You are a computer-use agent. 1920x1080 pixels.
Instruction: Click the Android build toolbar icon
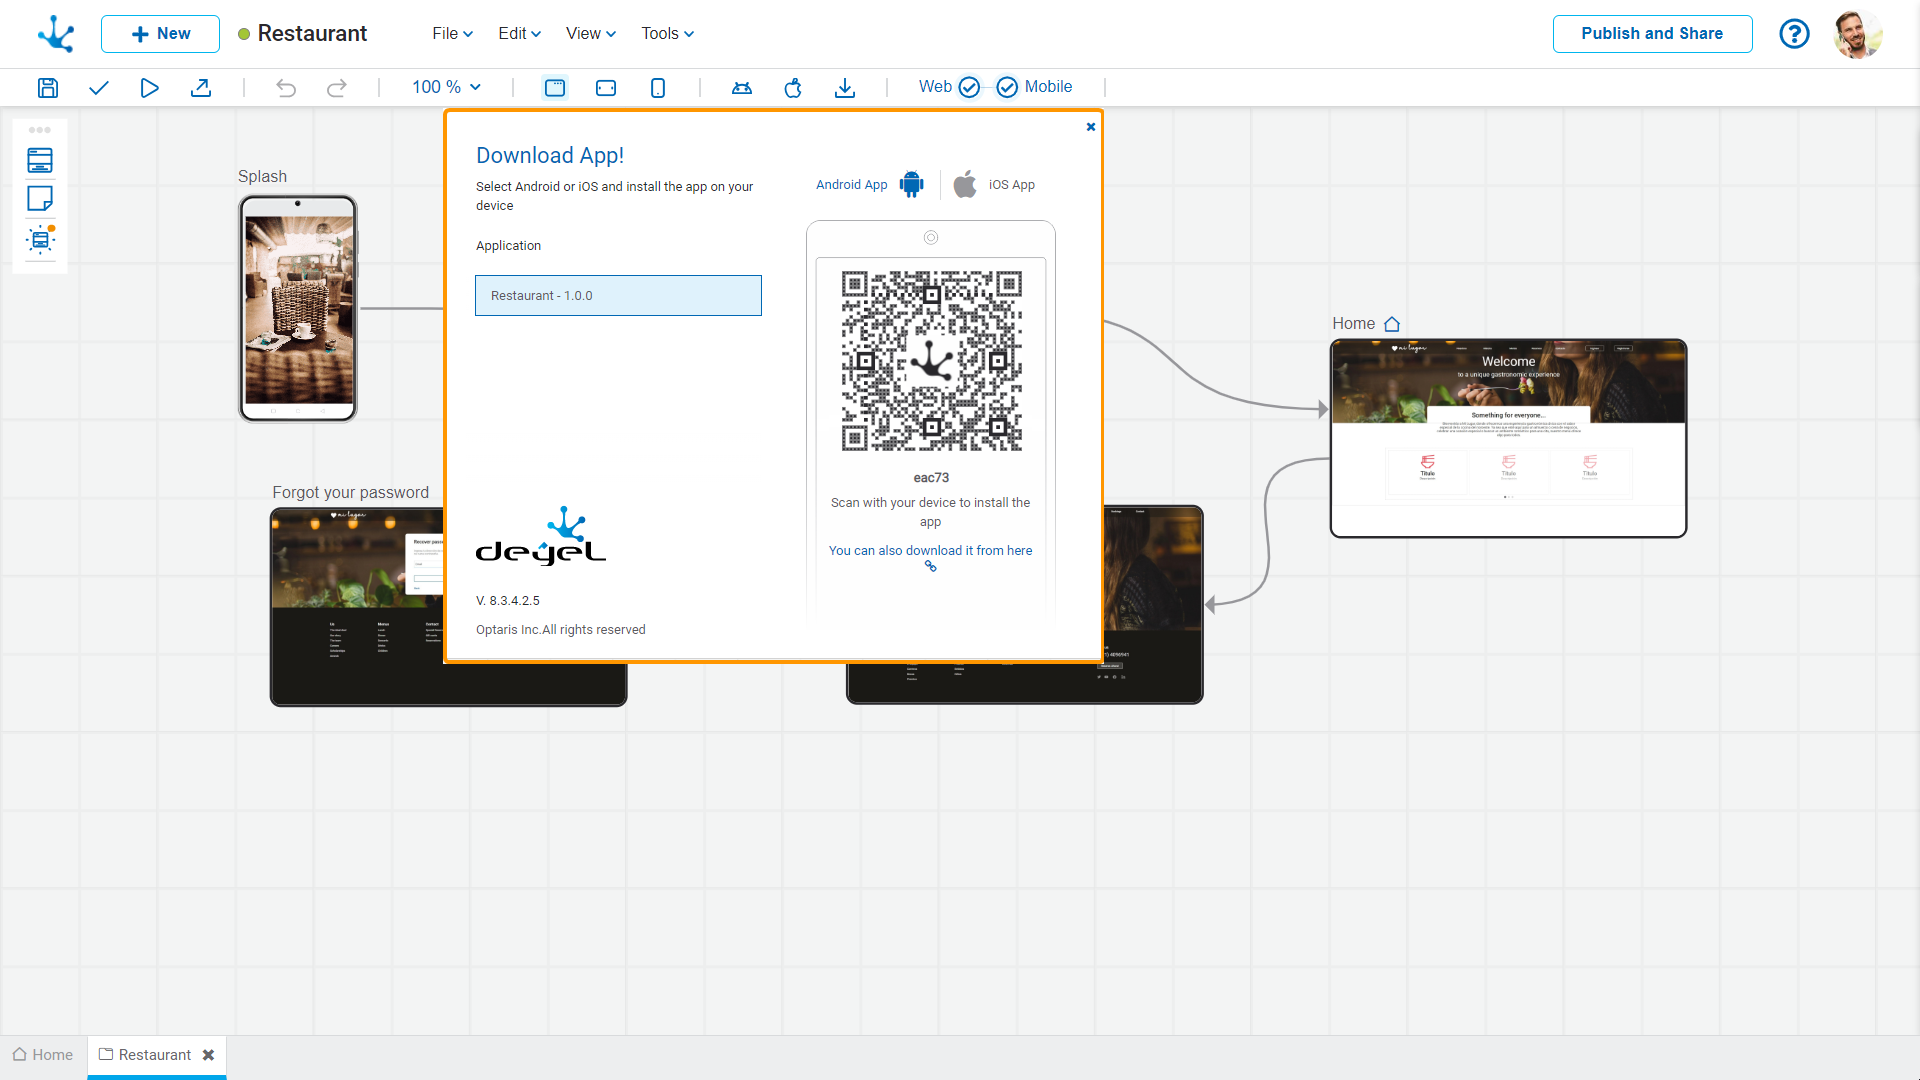click(x=741, y=88)
